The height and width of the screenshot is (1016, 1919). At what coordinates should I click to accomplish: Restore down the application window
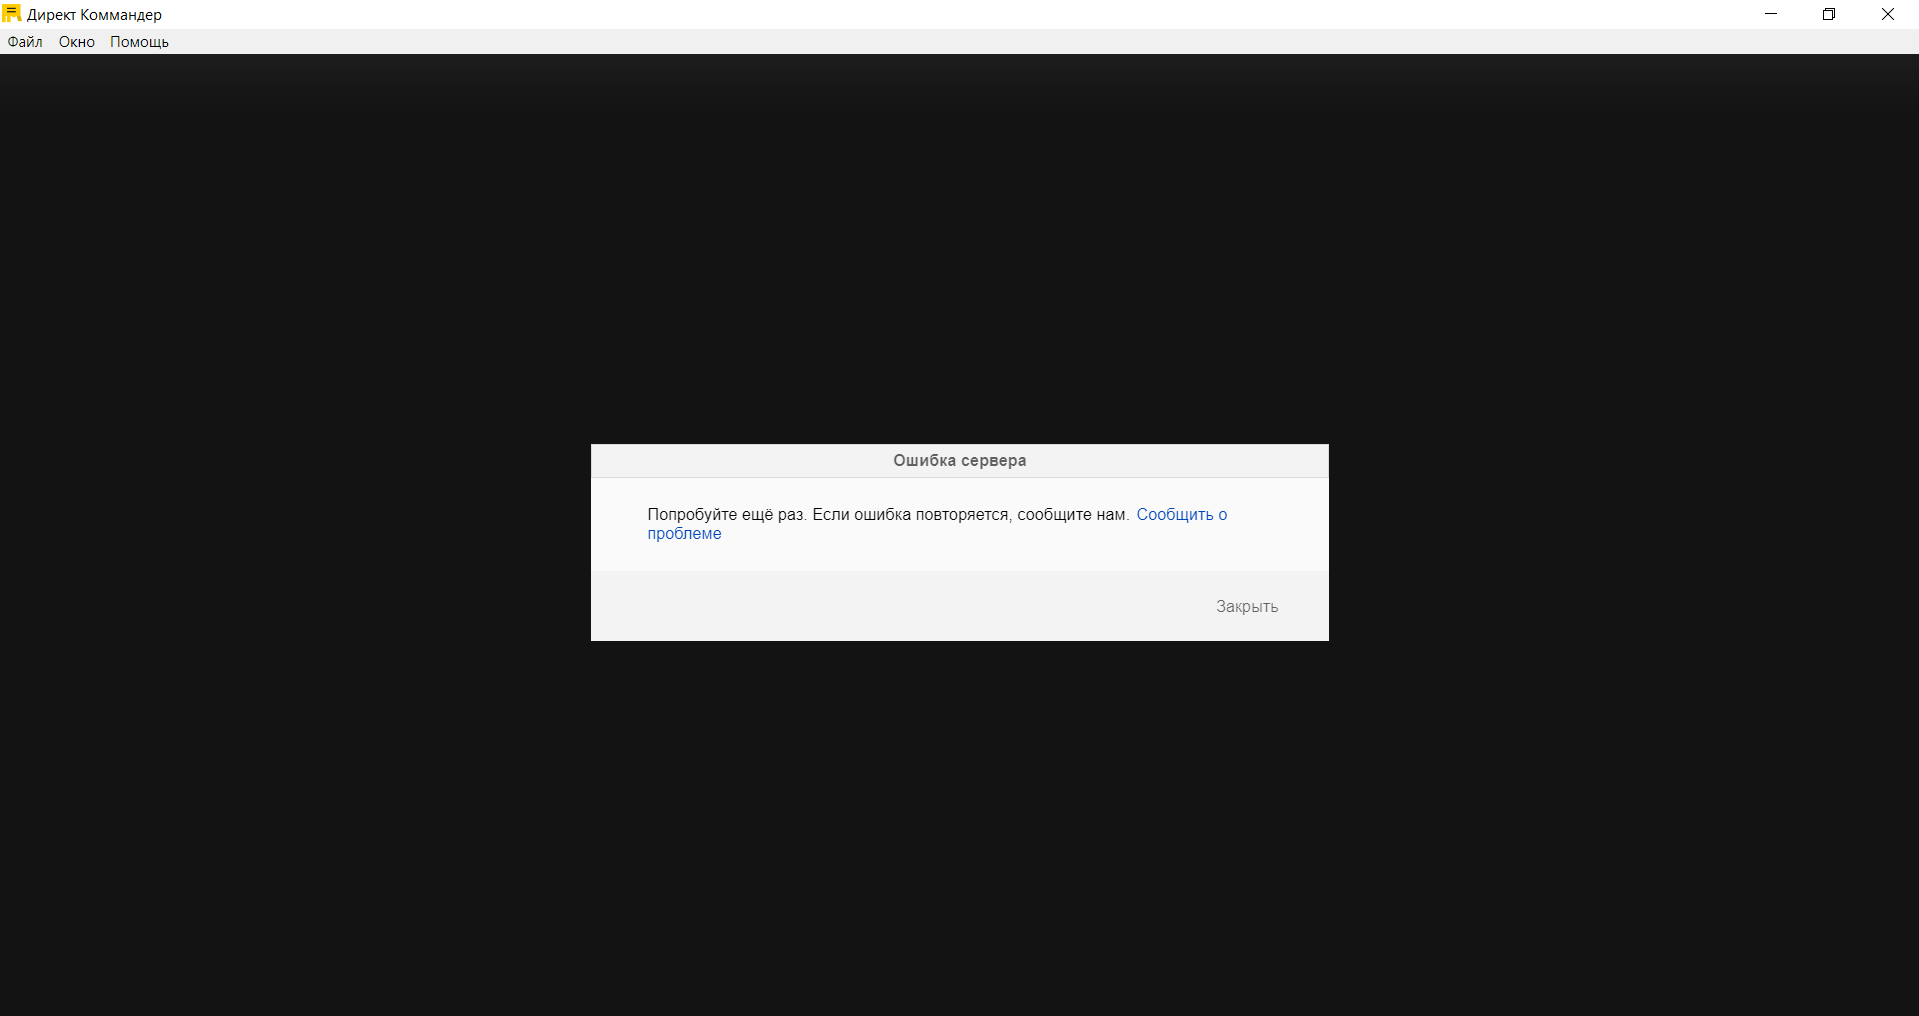[1829, 14]
